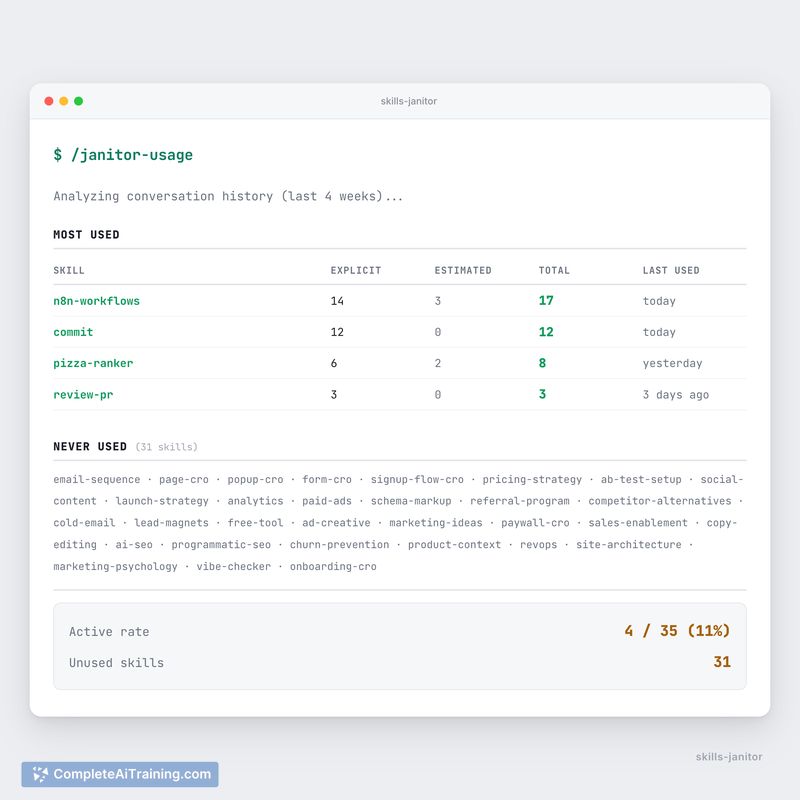The height and width of the screenshot is (800, 800).
Task: Click the pricing-strategy skill
Action: (x=532, y=480)
